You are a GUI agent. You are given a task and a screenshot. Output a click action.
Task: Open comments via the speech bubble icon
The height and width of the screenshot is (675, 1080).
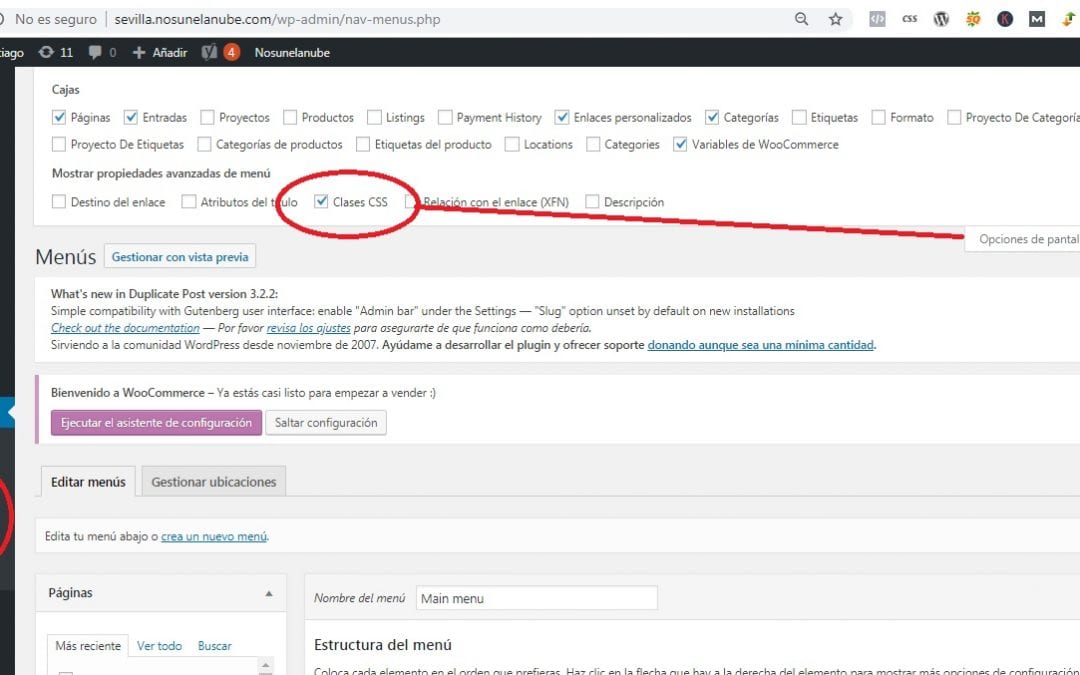point(95,52)
